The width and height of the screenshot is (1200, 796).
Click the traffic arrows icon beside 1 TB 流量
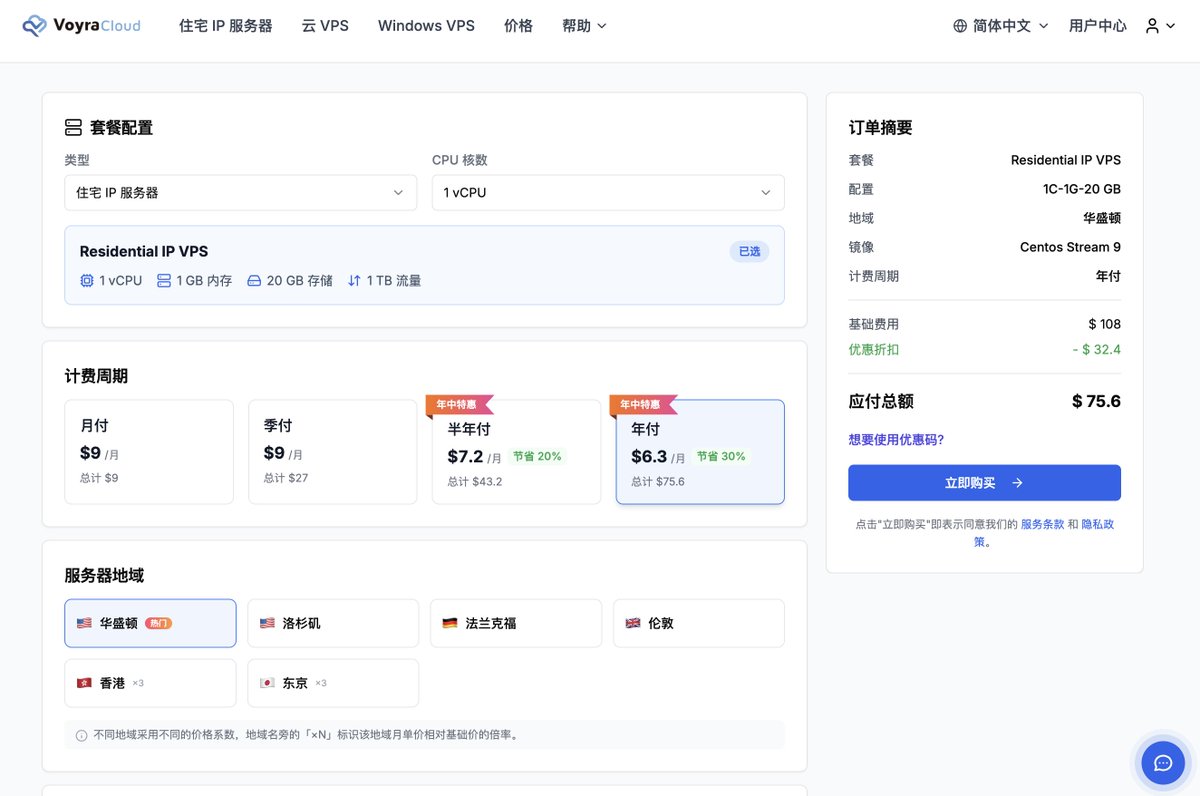point(354,281)
